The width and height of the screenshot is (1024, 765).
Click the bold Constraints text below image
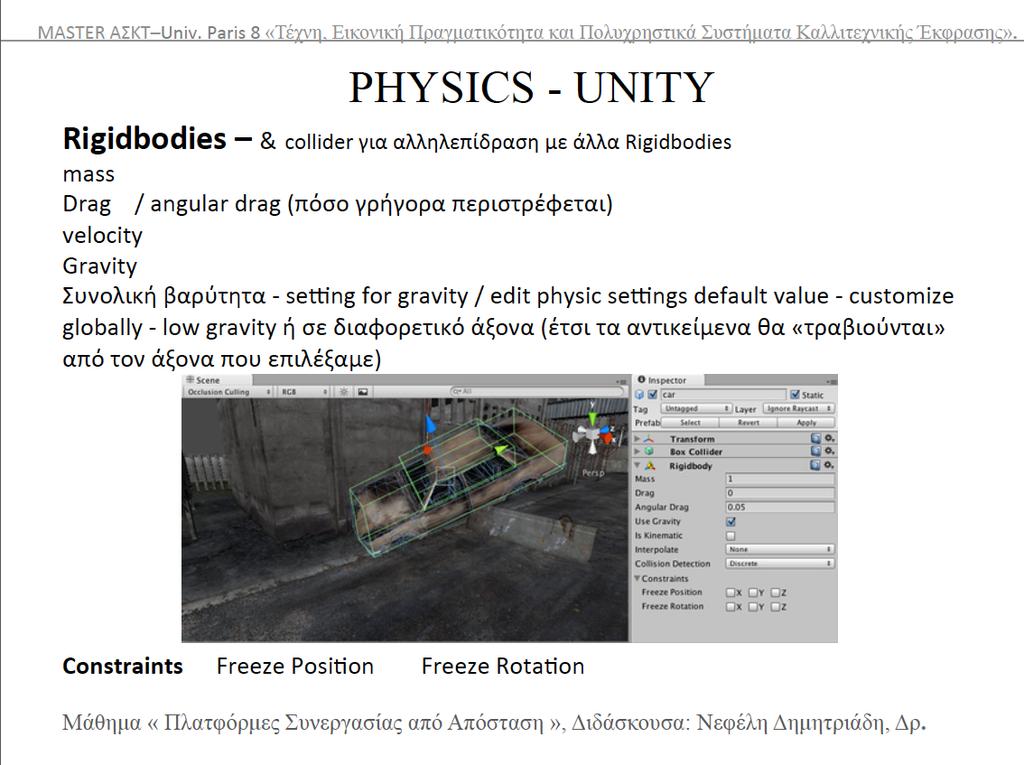[123, 666]
